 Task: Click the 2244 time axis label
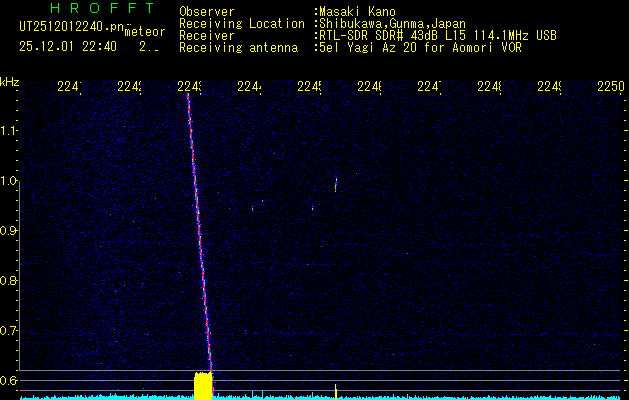point(250,86)
